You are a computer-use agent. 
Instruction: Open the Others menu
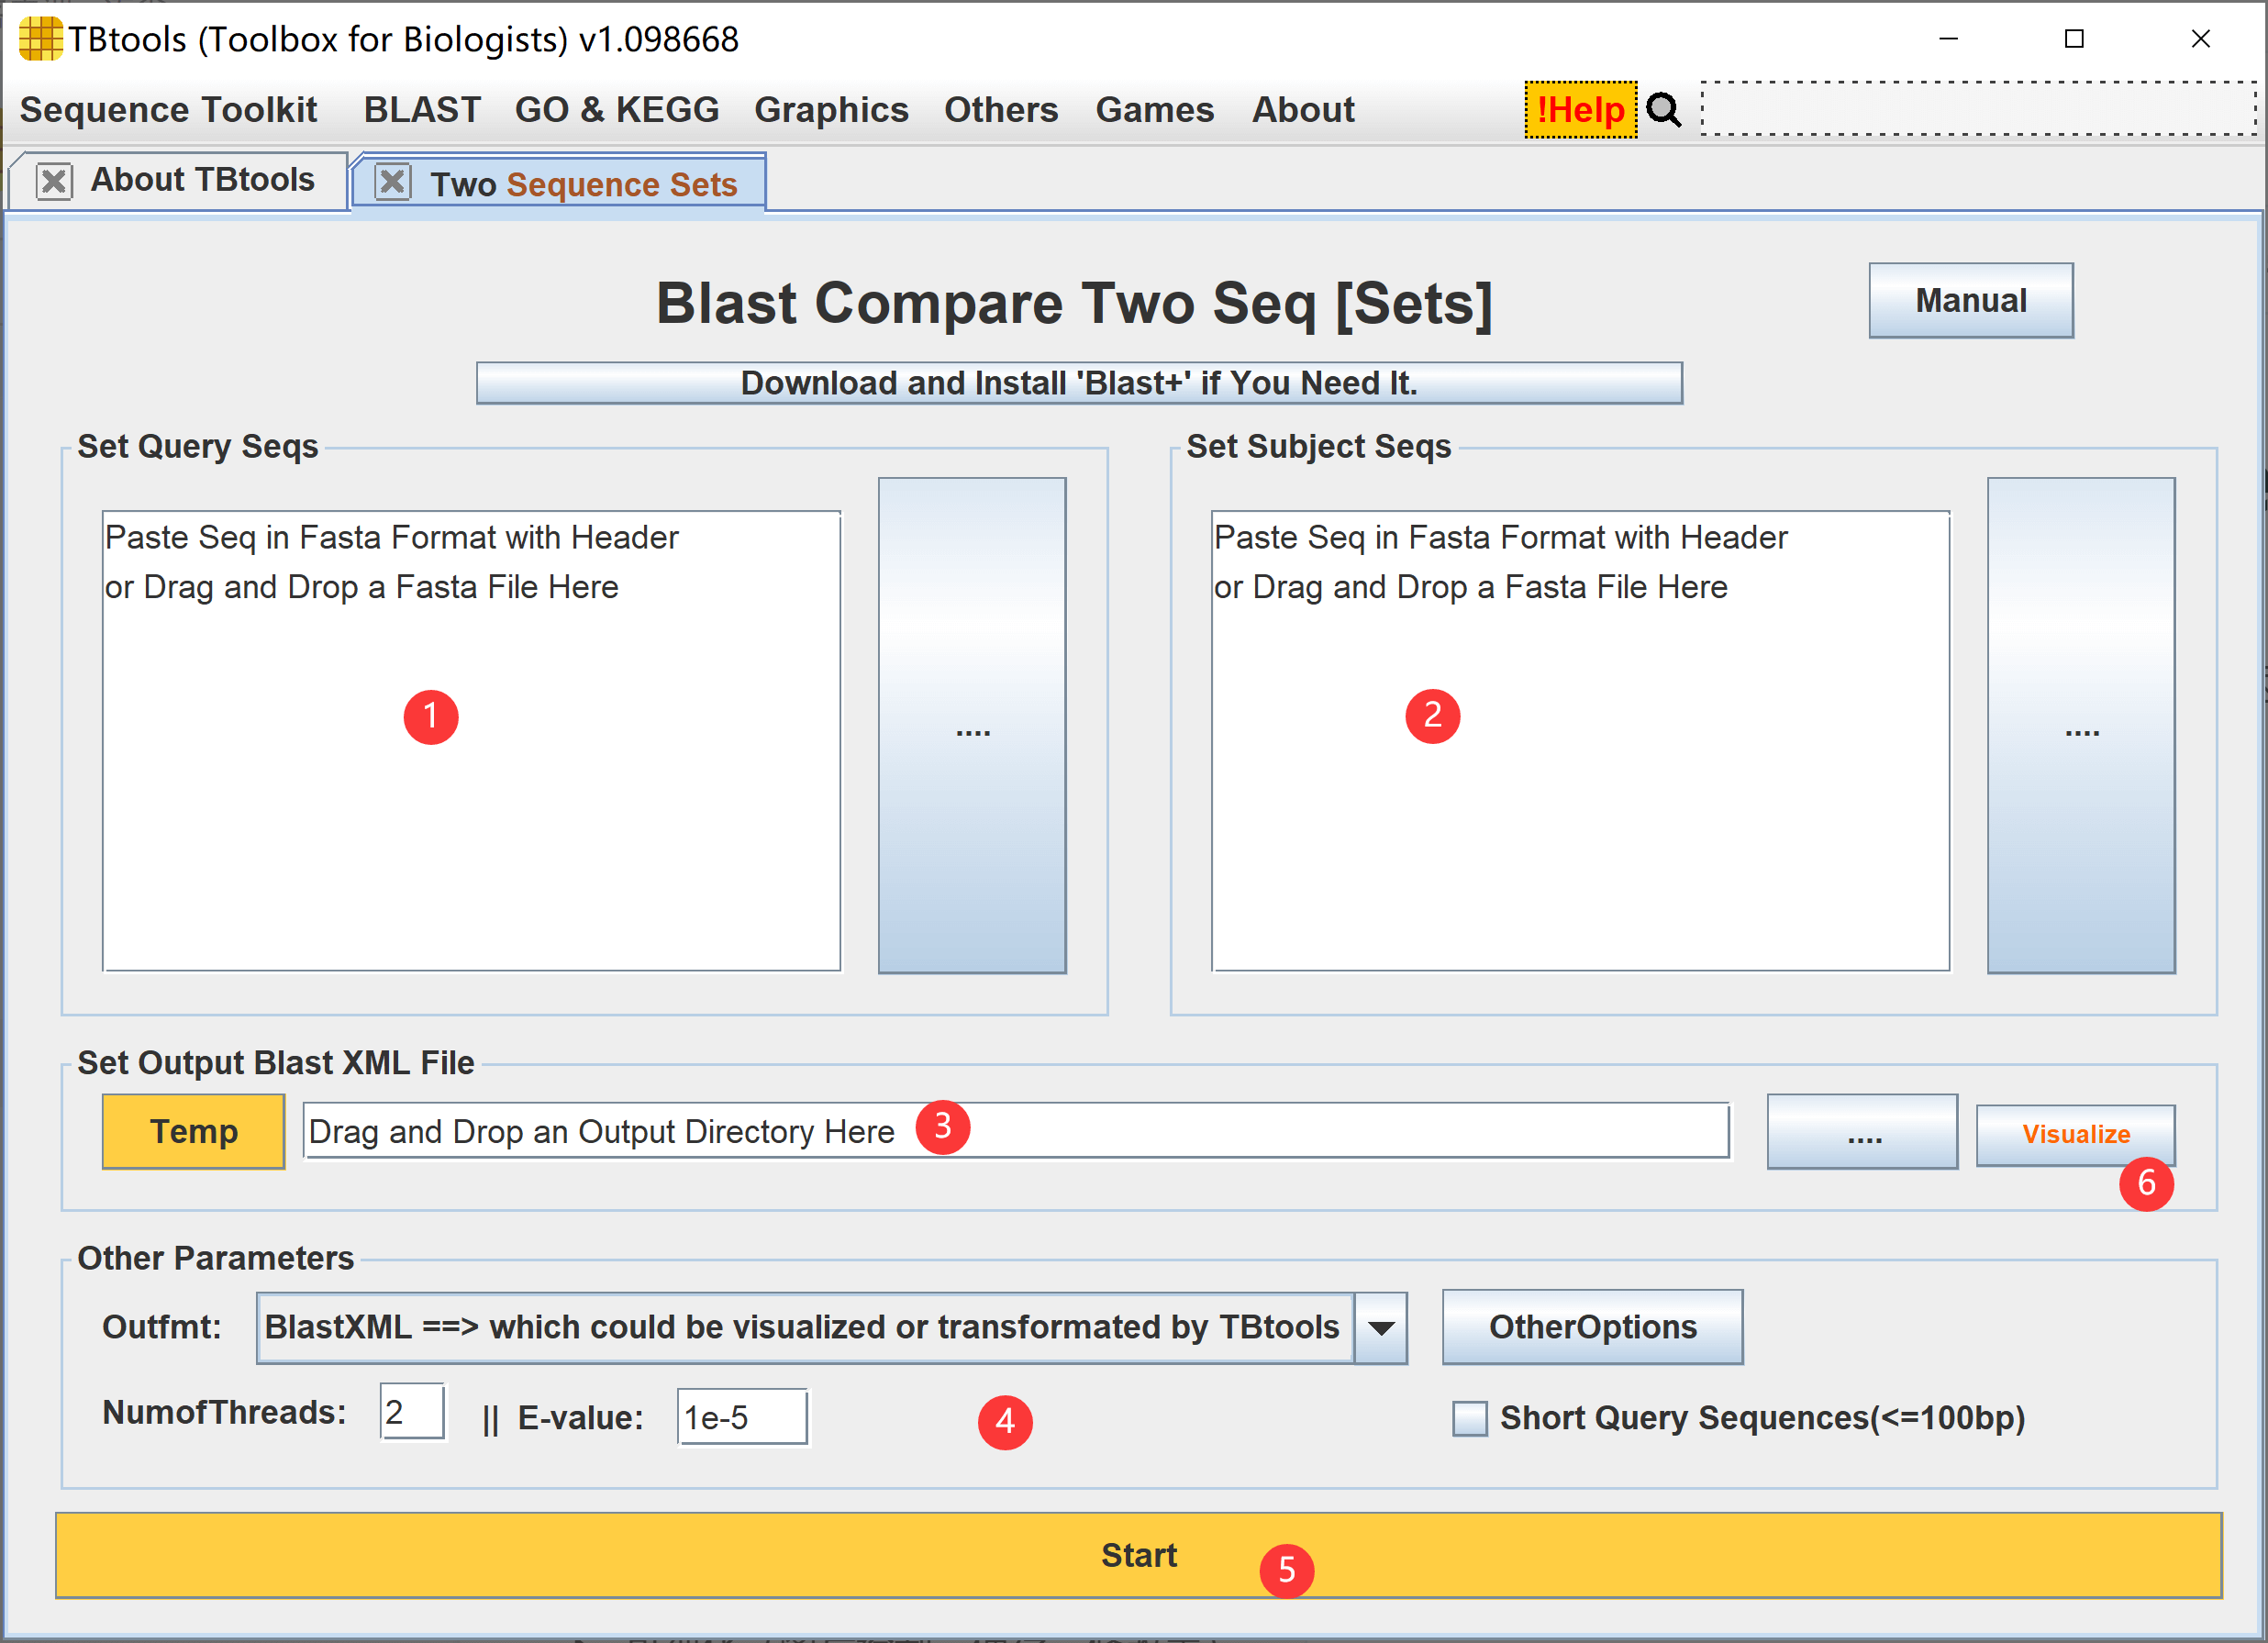coord(1001,109)
